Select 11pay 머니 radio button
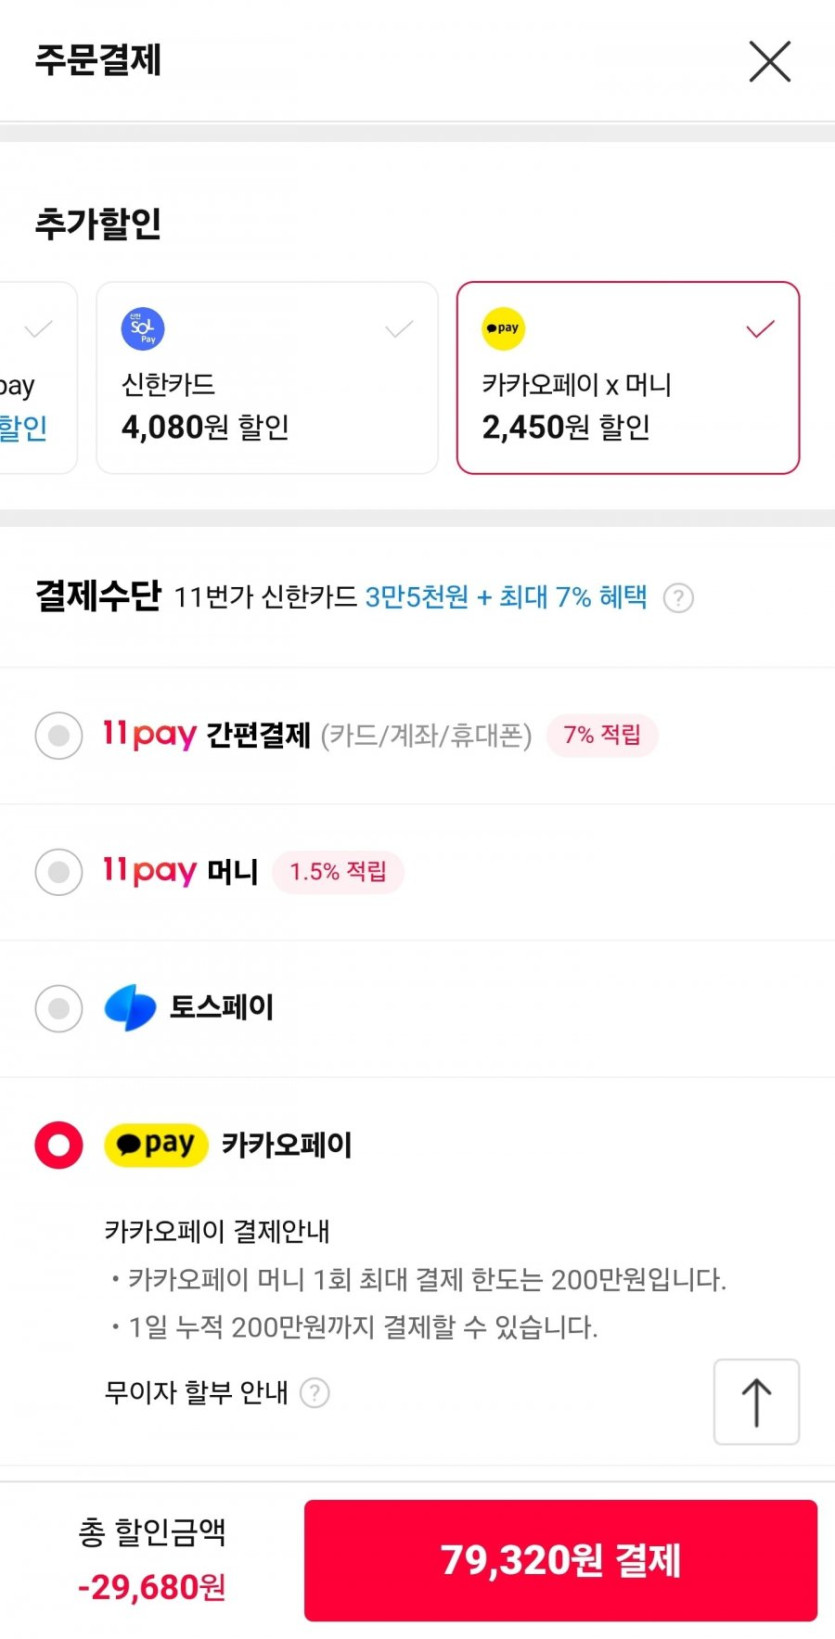The image size is (835, 1639). pos(59,872)
